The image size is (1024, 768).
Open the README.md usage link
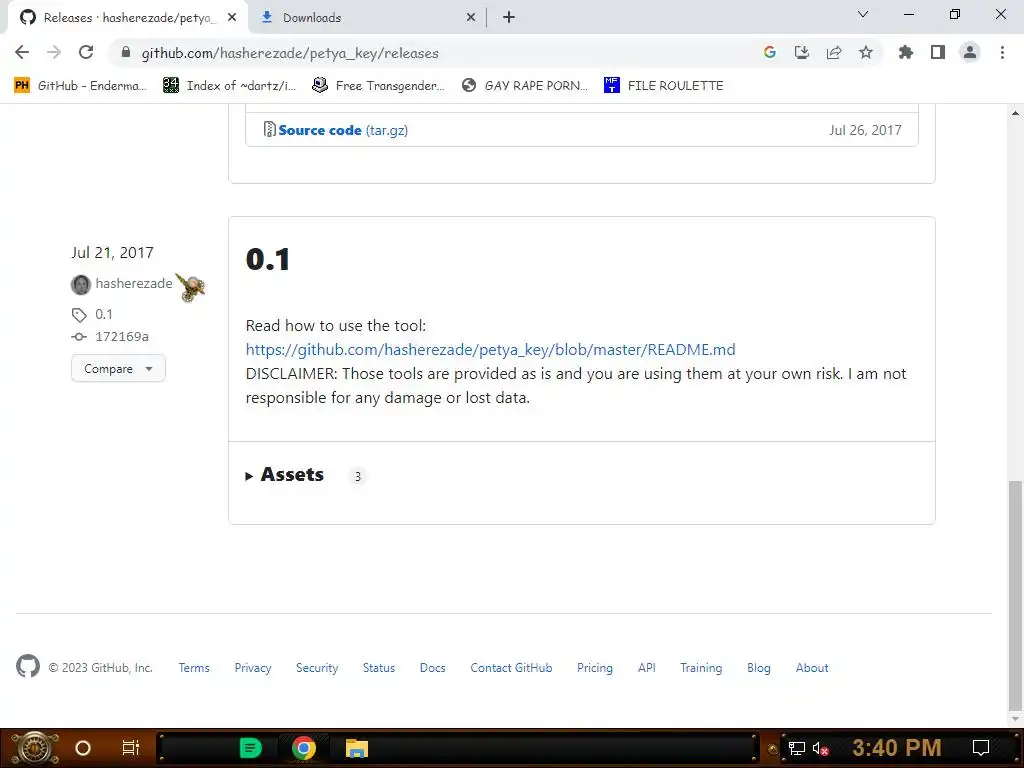pyautogui.click(x=490, y=349)
